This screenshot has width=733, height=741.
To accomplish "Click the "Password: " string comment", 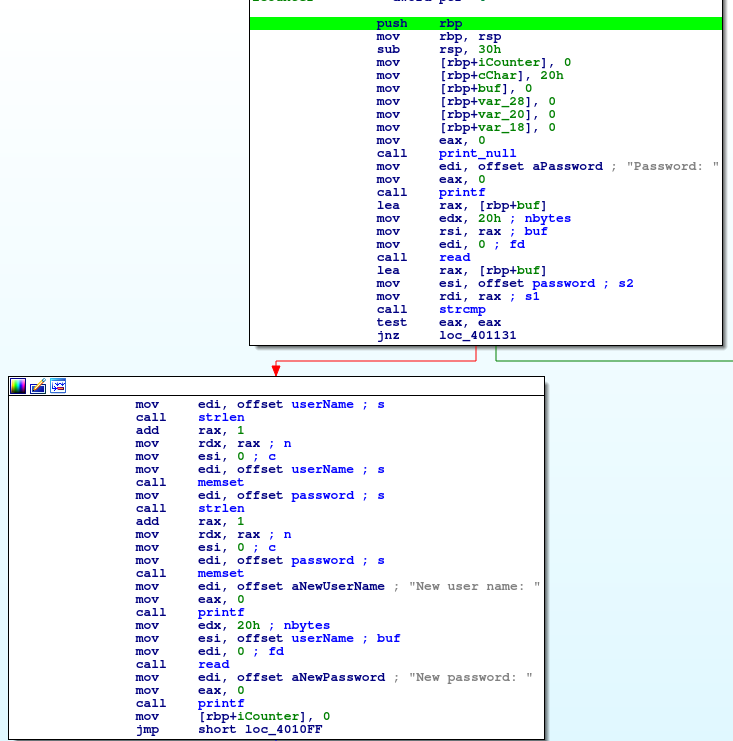I will tap(673, 166).
